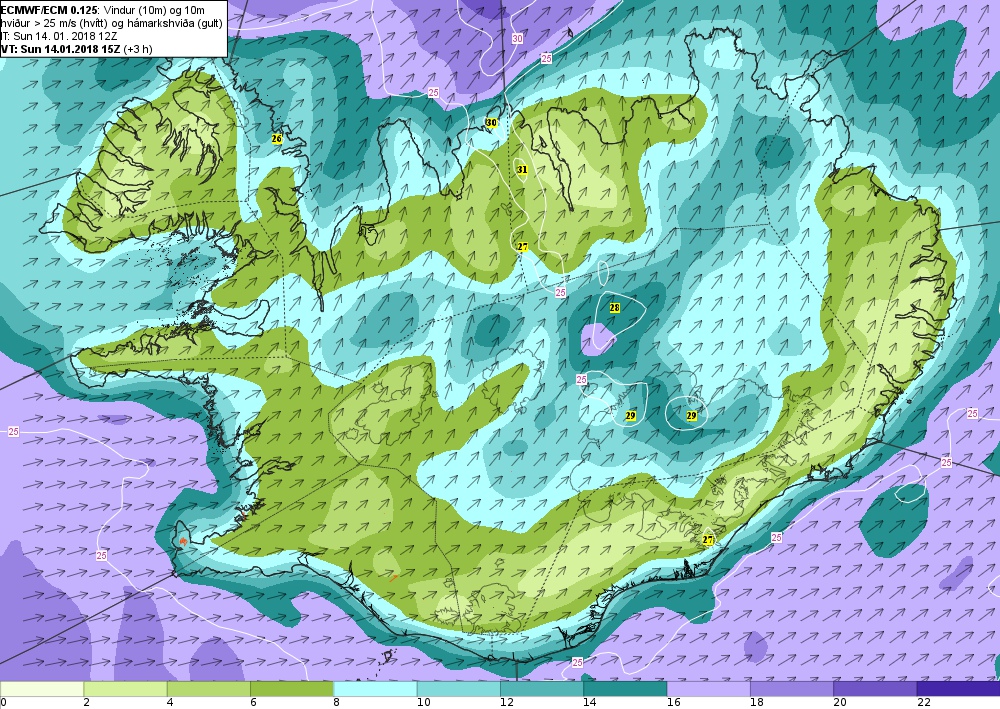Select the aqua 10–12 legend color band
The image size is (1000, 709).
459,689
